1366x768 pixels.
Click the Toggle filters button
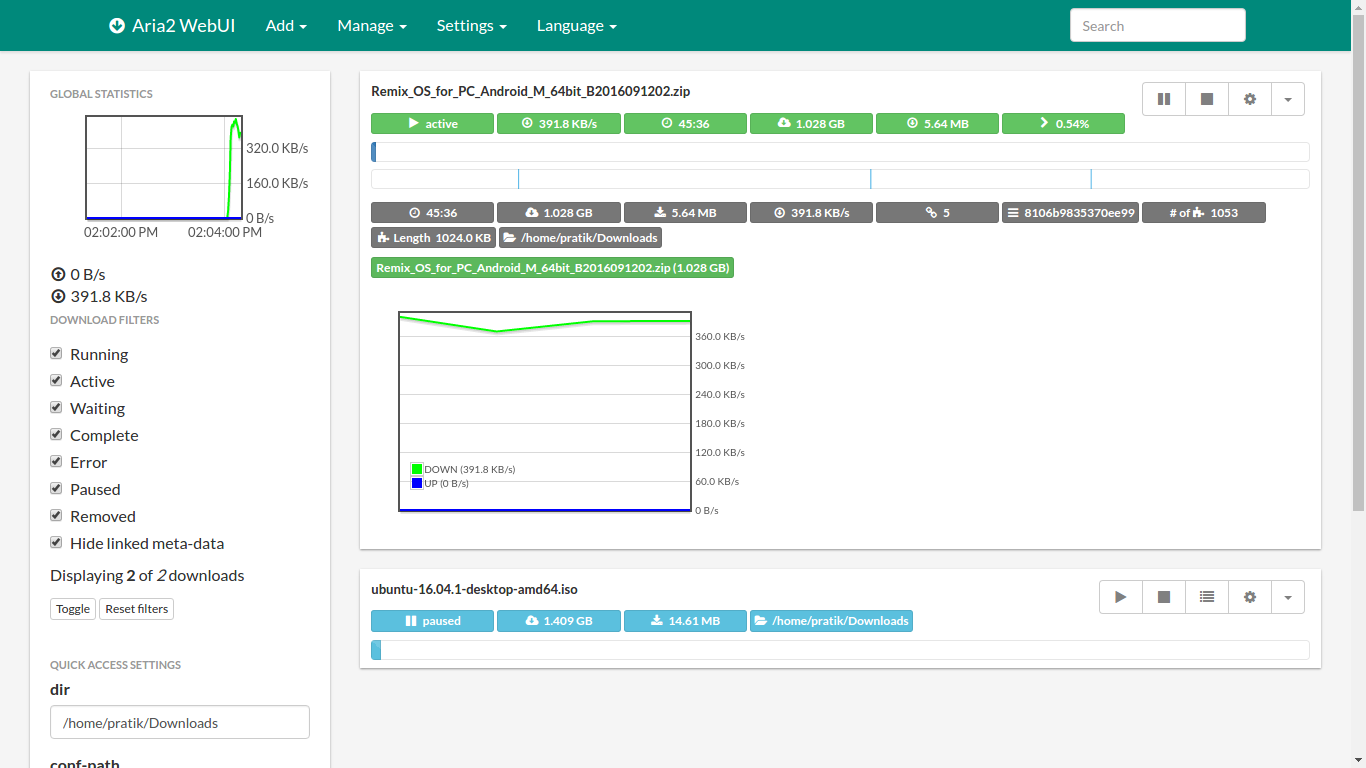[x=73, y=609]
